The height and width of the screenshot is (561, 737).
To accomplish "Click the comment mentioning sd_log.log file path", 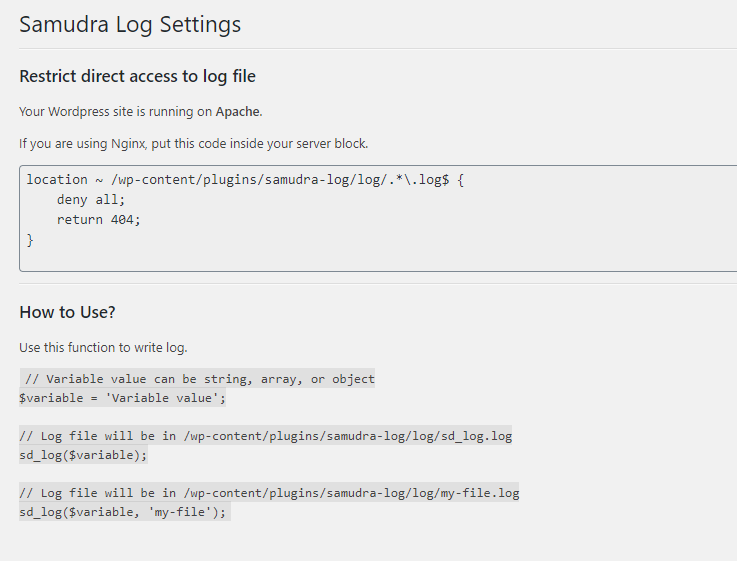I will tap(265, 436).
